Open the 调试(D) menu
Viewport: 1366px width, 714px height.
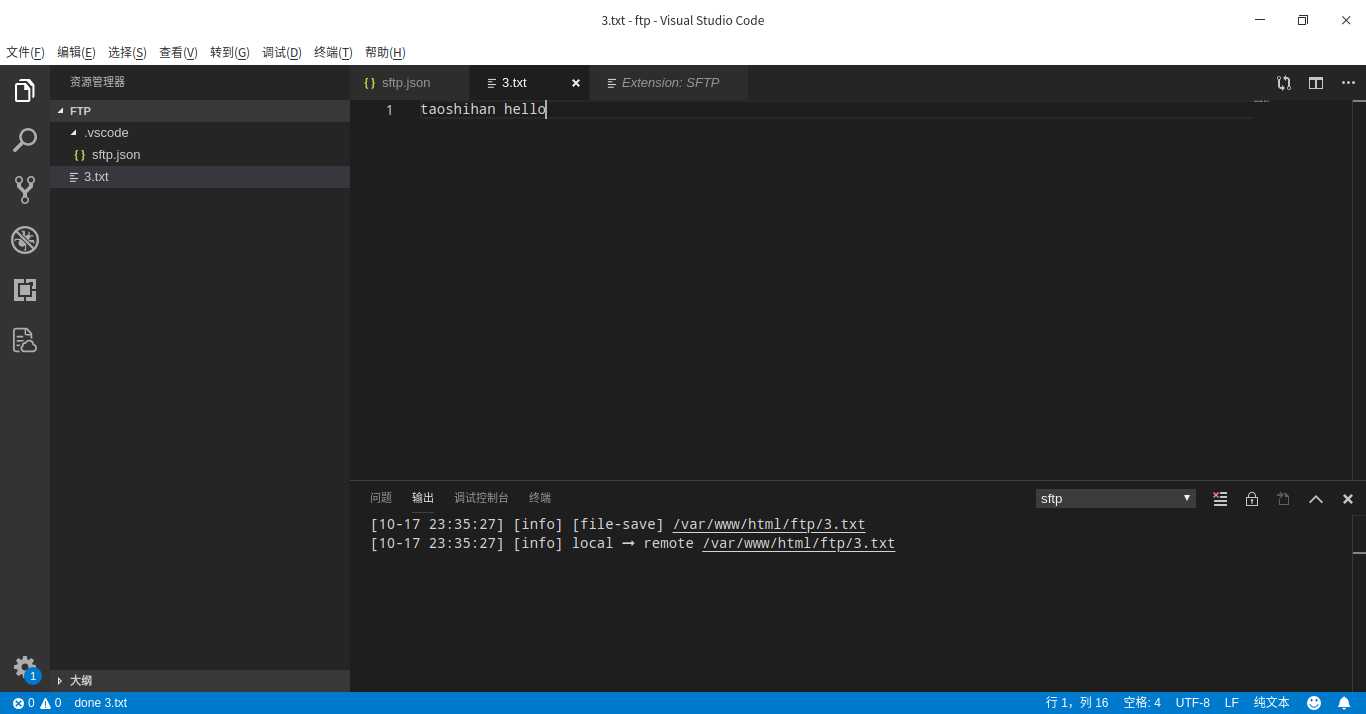282,52
